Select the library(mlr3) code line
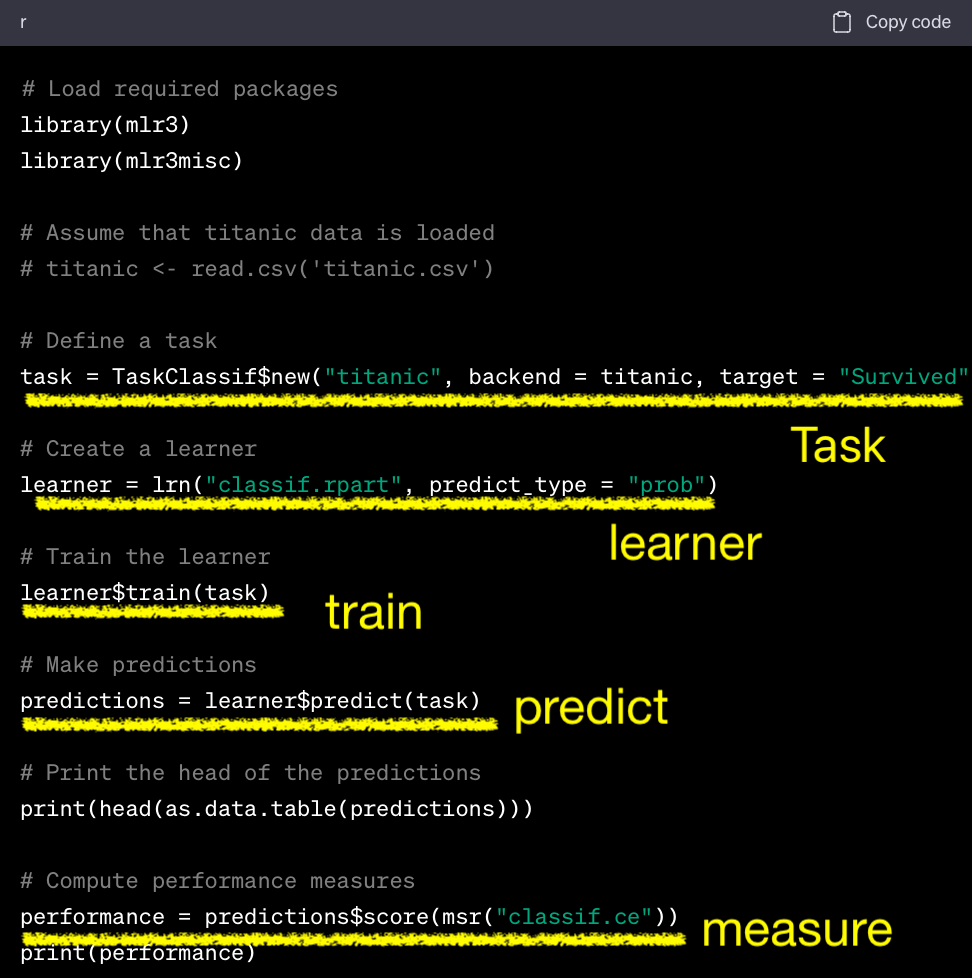 point(105,125)
